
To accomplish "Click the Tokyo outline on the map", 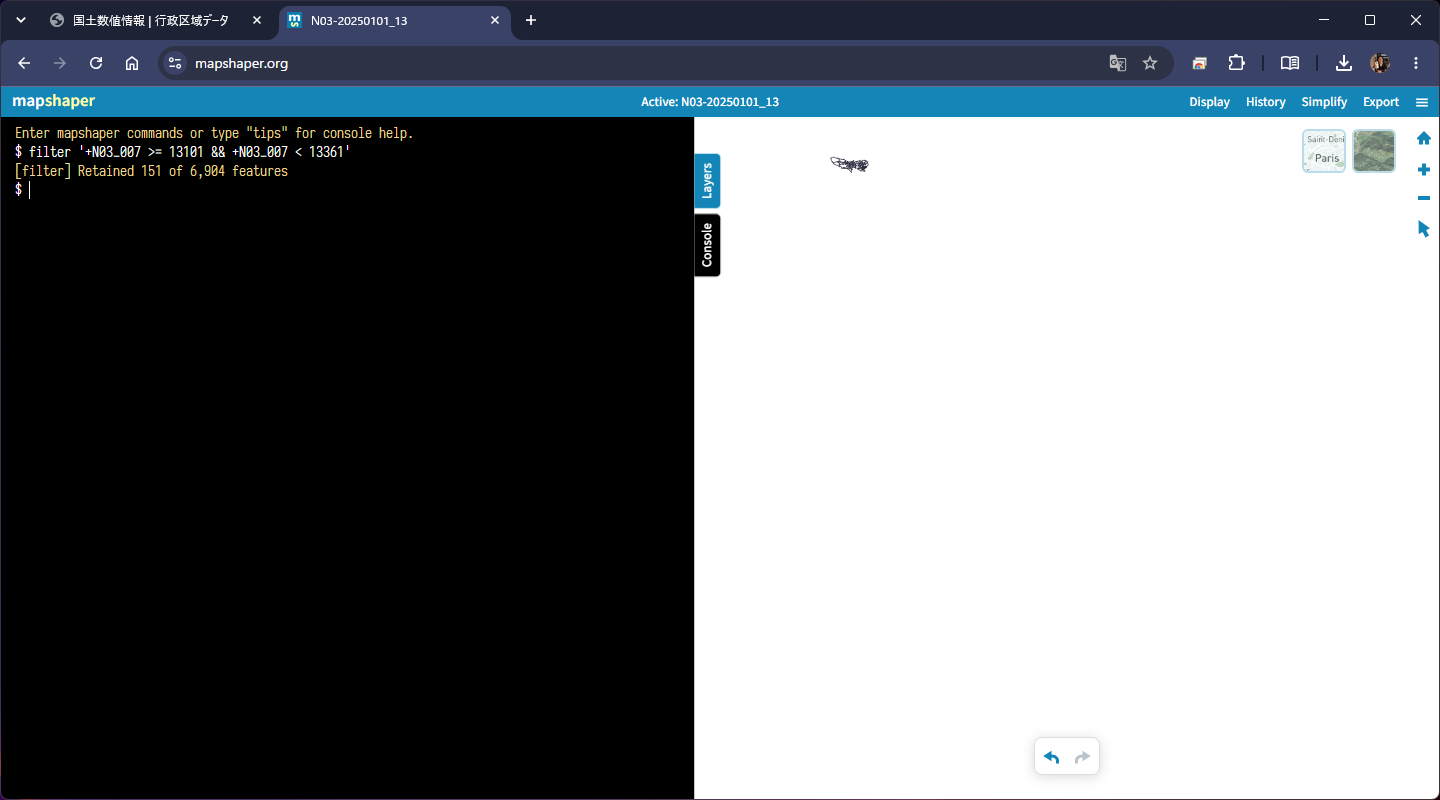I will [849, 164].
